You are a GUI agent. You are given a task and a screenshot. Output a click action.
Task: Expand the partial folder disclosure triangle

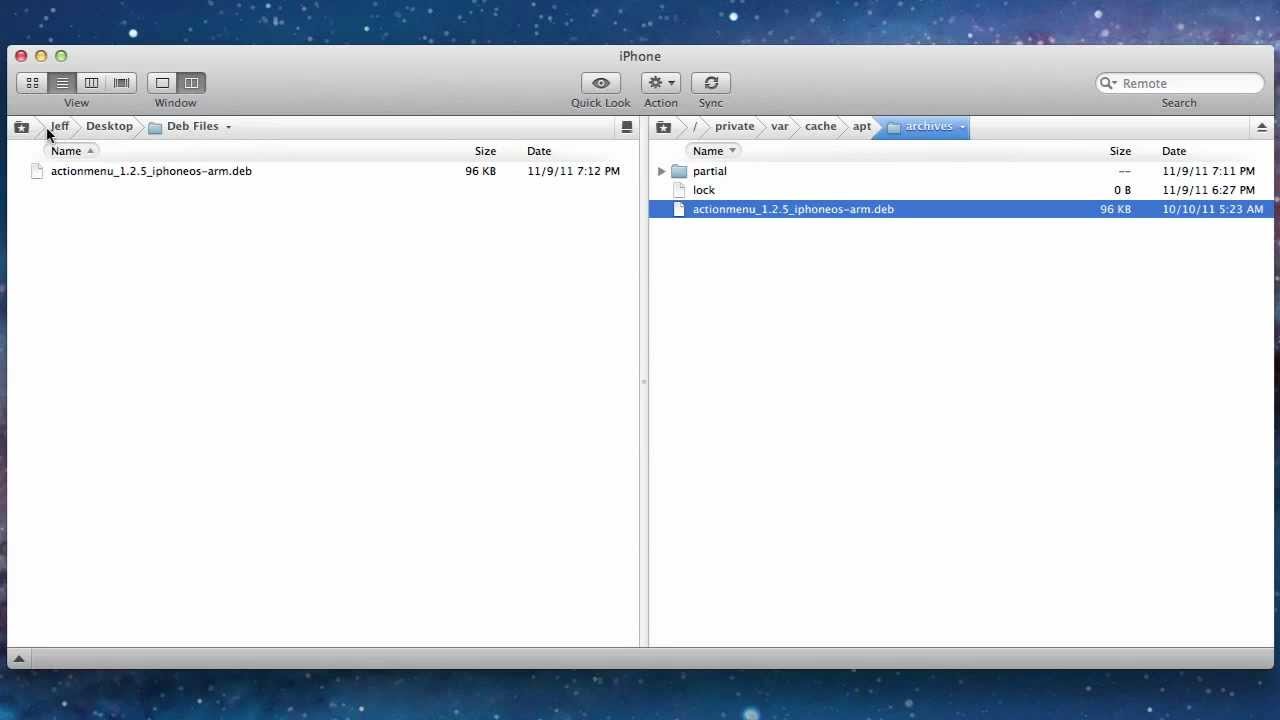[661, 171]
